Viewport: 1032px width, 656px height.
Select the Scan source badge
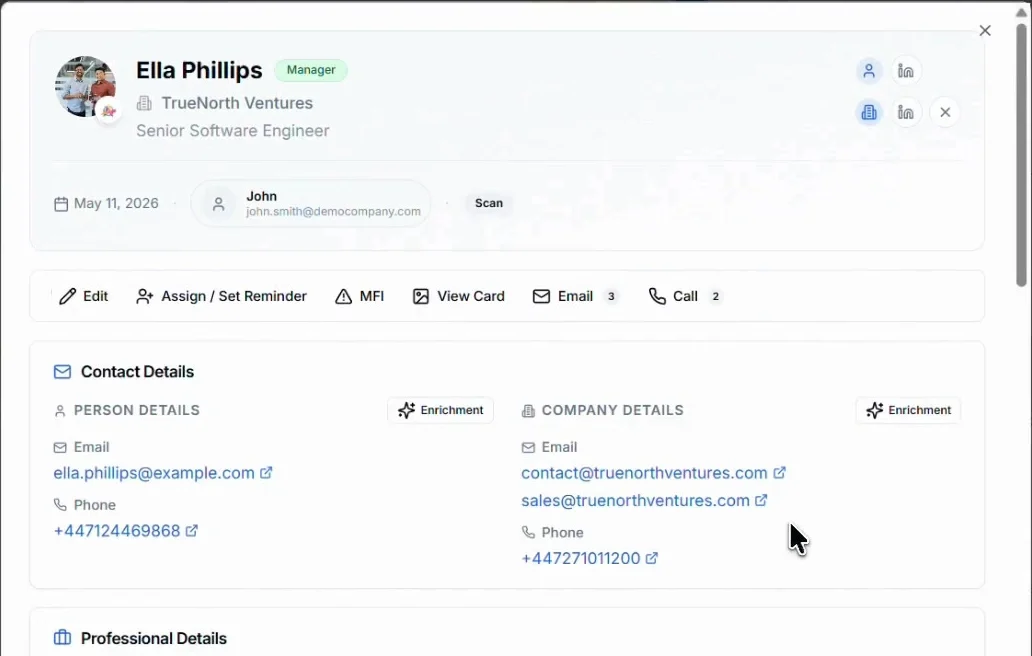coord(489,203)
